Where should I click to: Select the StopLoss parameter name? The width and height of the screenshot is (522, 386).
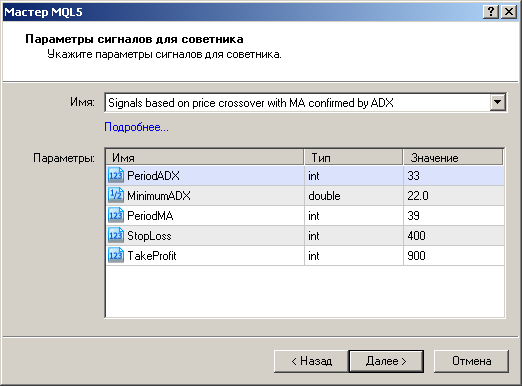click(149, 236)
